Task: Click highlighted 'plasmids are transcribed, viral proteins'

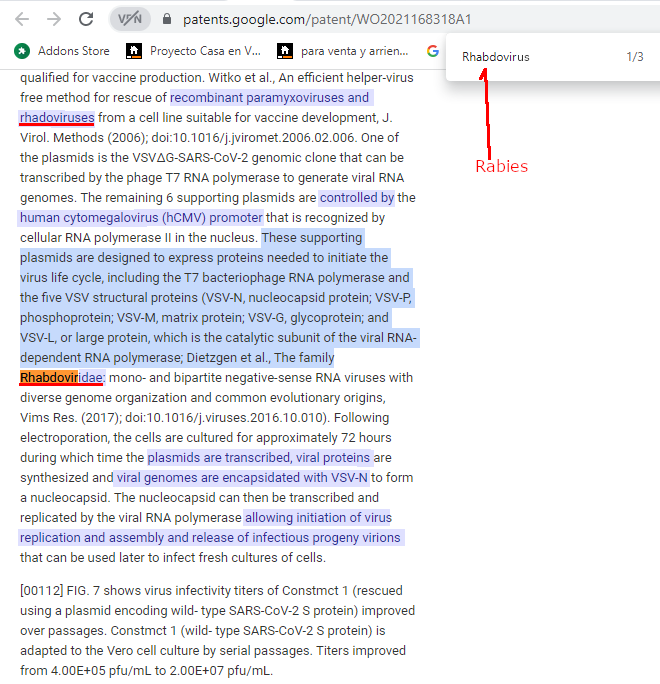Action: [259, 458]
